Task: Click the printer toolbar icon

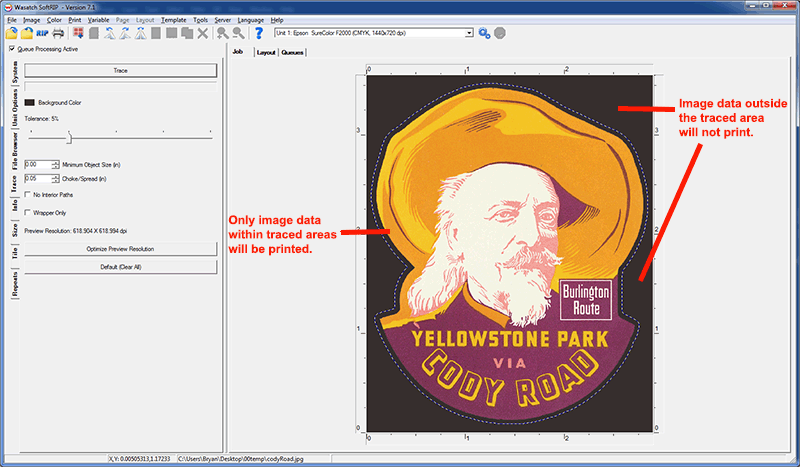Action: point(58,33)
